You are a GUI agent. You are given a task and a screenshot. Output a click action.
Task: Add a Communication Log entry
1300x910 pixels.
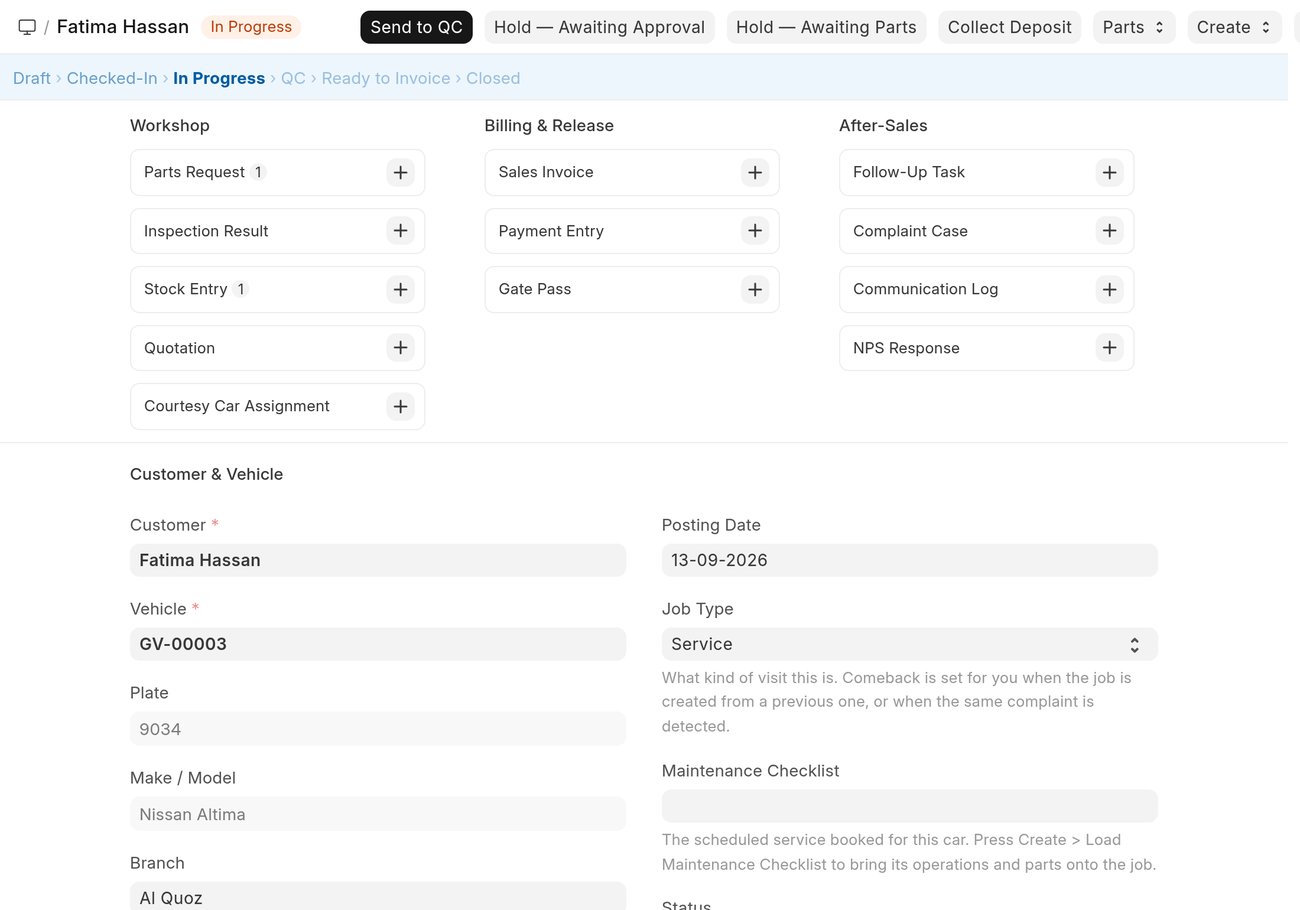(1109, 289)
